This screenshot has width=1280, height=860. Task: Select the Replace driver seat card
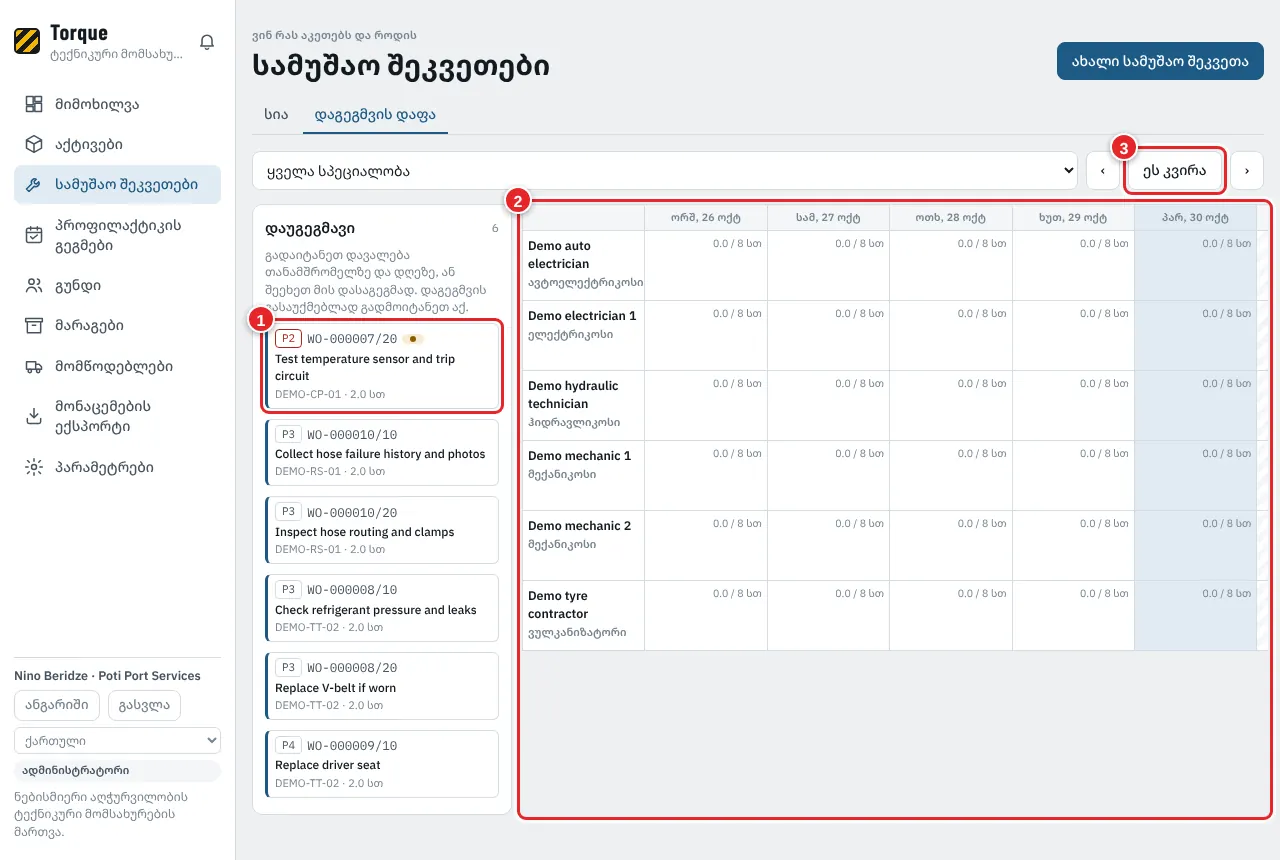click(382, 764)
